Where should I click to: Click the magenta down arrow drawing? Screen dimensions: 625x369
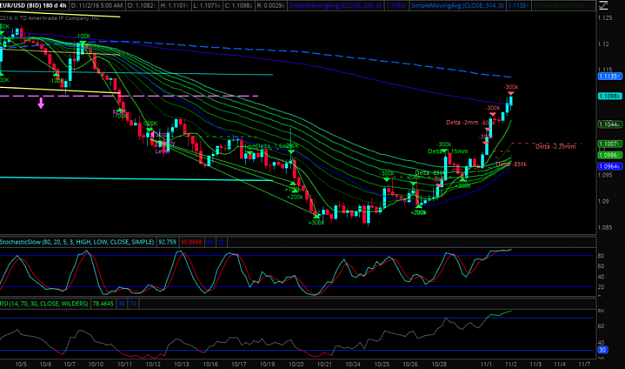tap(41, 104)
